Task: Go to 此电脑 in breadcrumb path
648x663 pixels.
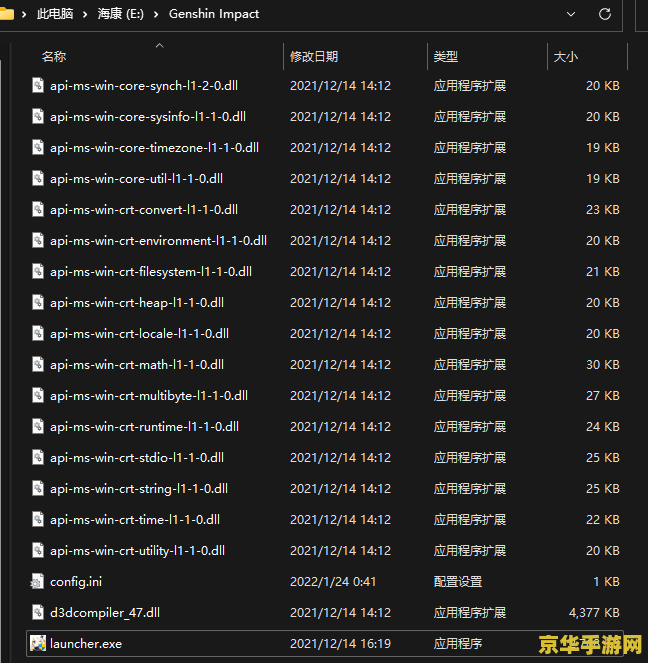Action: pyautogui.click(x=55, y=14)
